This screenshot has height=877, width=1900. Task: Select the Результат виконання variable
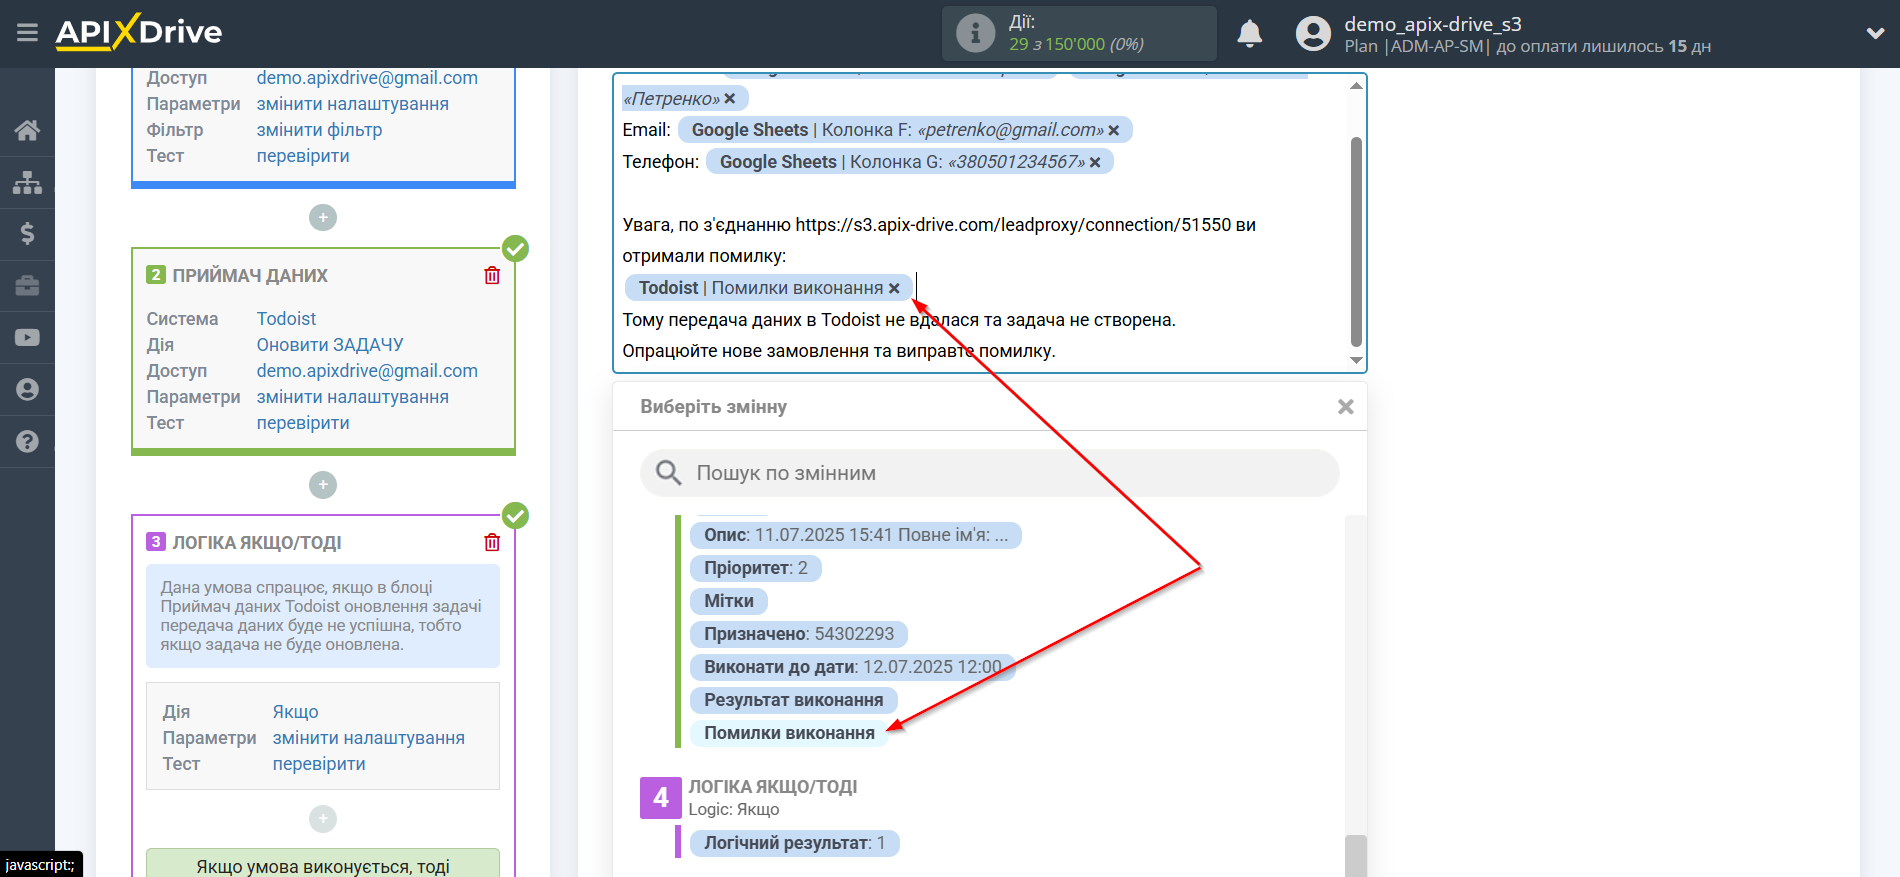point(794,700)
